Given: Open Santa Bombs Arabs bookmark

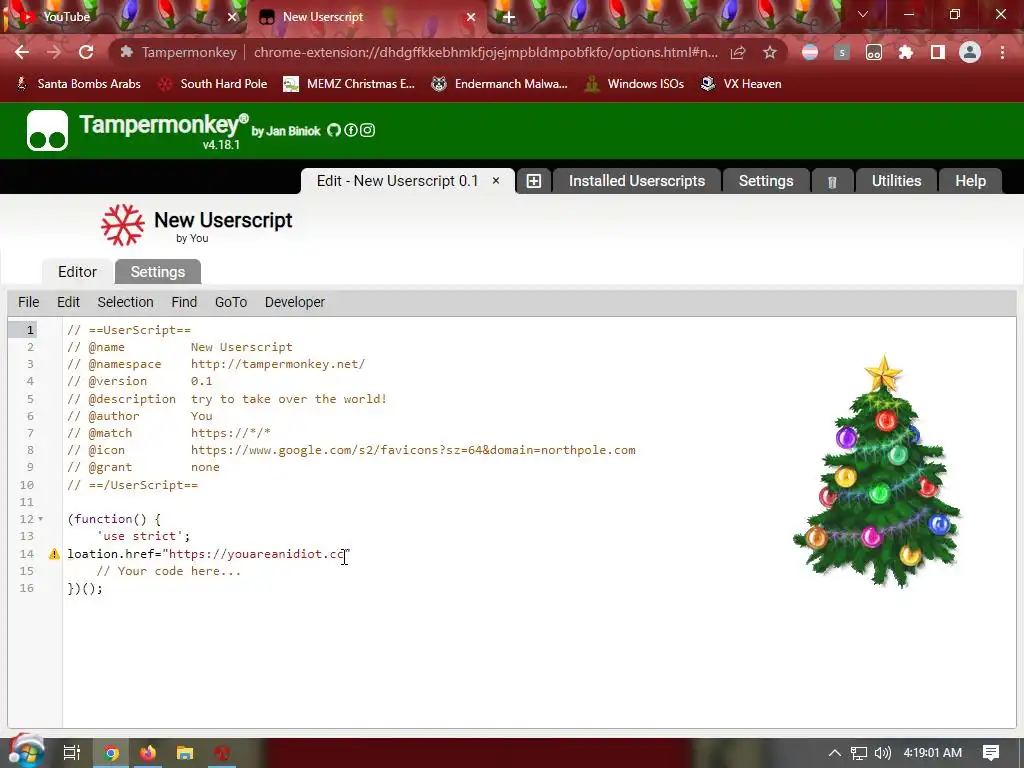Looking at the screenshot, I should (78, 84).
